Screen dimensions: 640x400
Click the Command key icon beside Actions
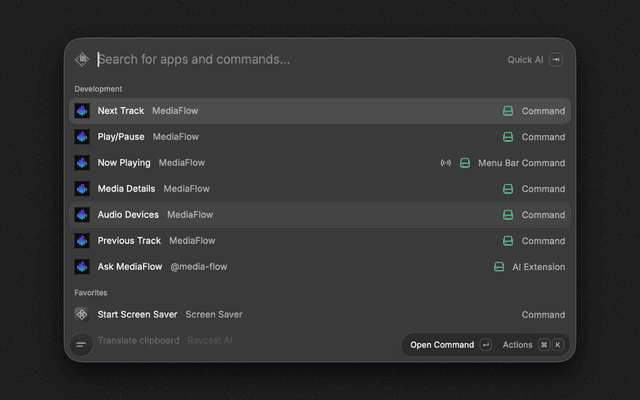(544, 345)
